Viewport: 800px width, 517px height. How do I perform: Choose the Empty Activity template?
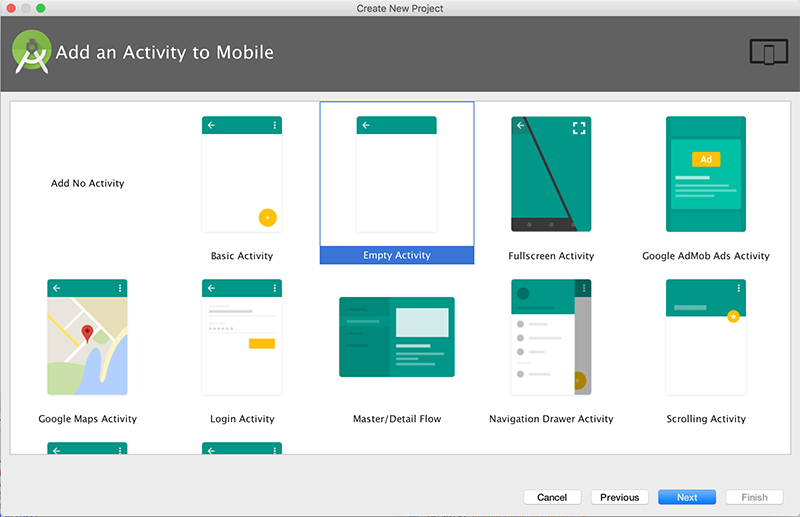[x=397, y=175]
